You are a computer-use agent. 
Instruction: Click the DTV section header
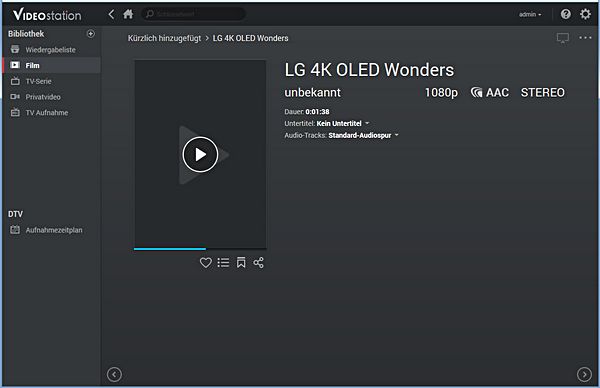click(x=15, y=214)
